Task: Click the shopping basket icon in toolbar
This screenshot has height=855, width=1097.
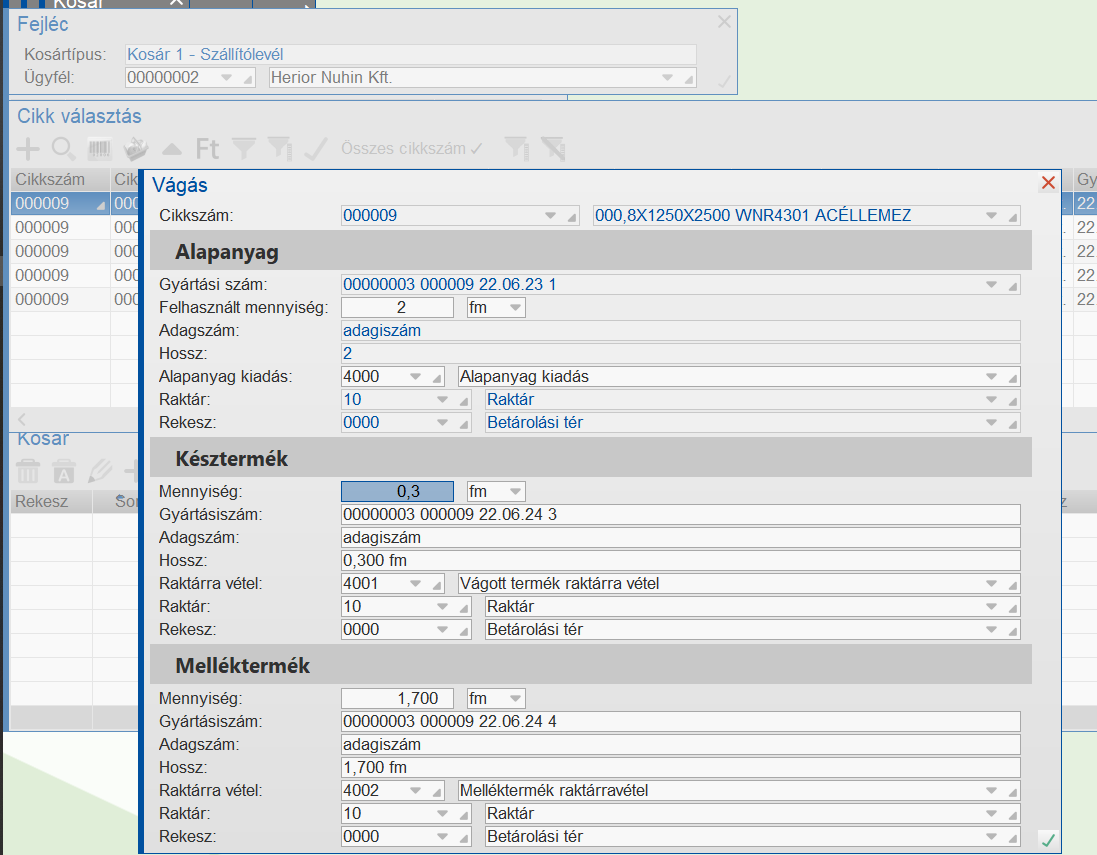Action: pos(135,149)
